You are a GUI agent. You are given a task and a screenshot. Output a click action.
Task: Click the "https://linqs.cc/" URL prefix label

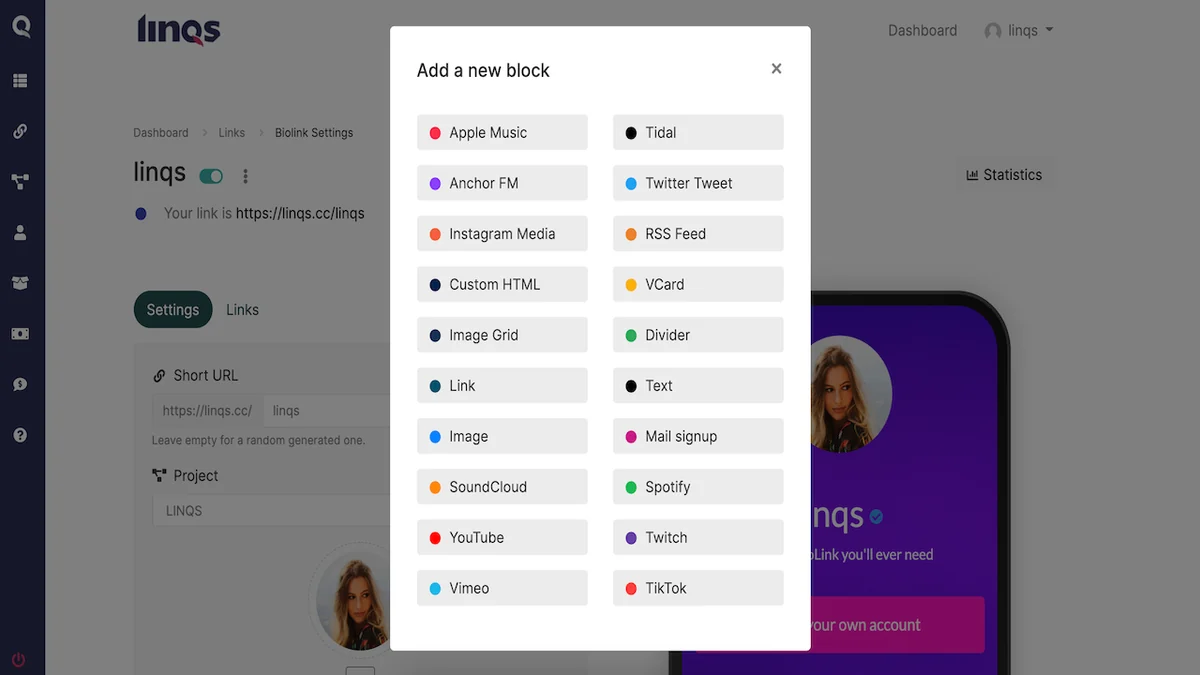[207, 411]
